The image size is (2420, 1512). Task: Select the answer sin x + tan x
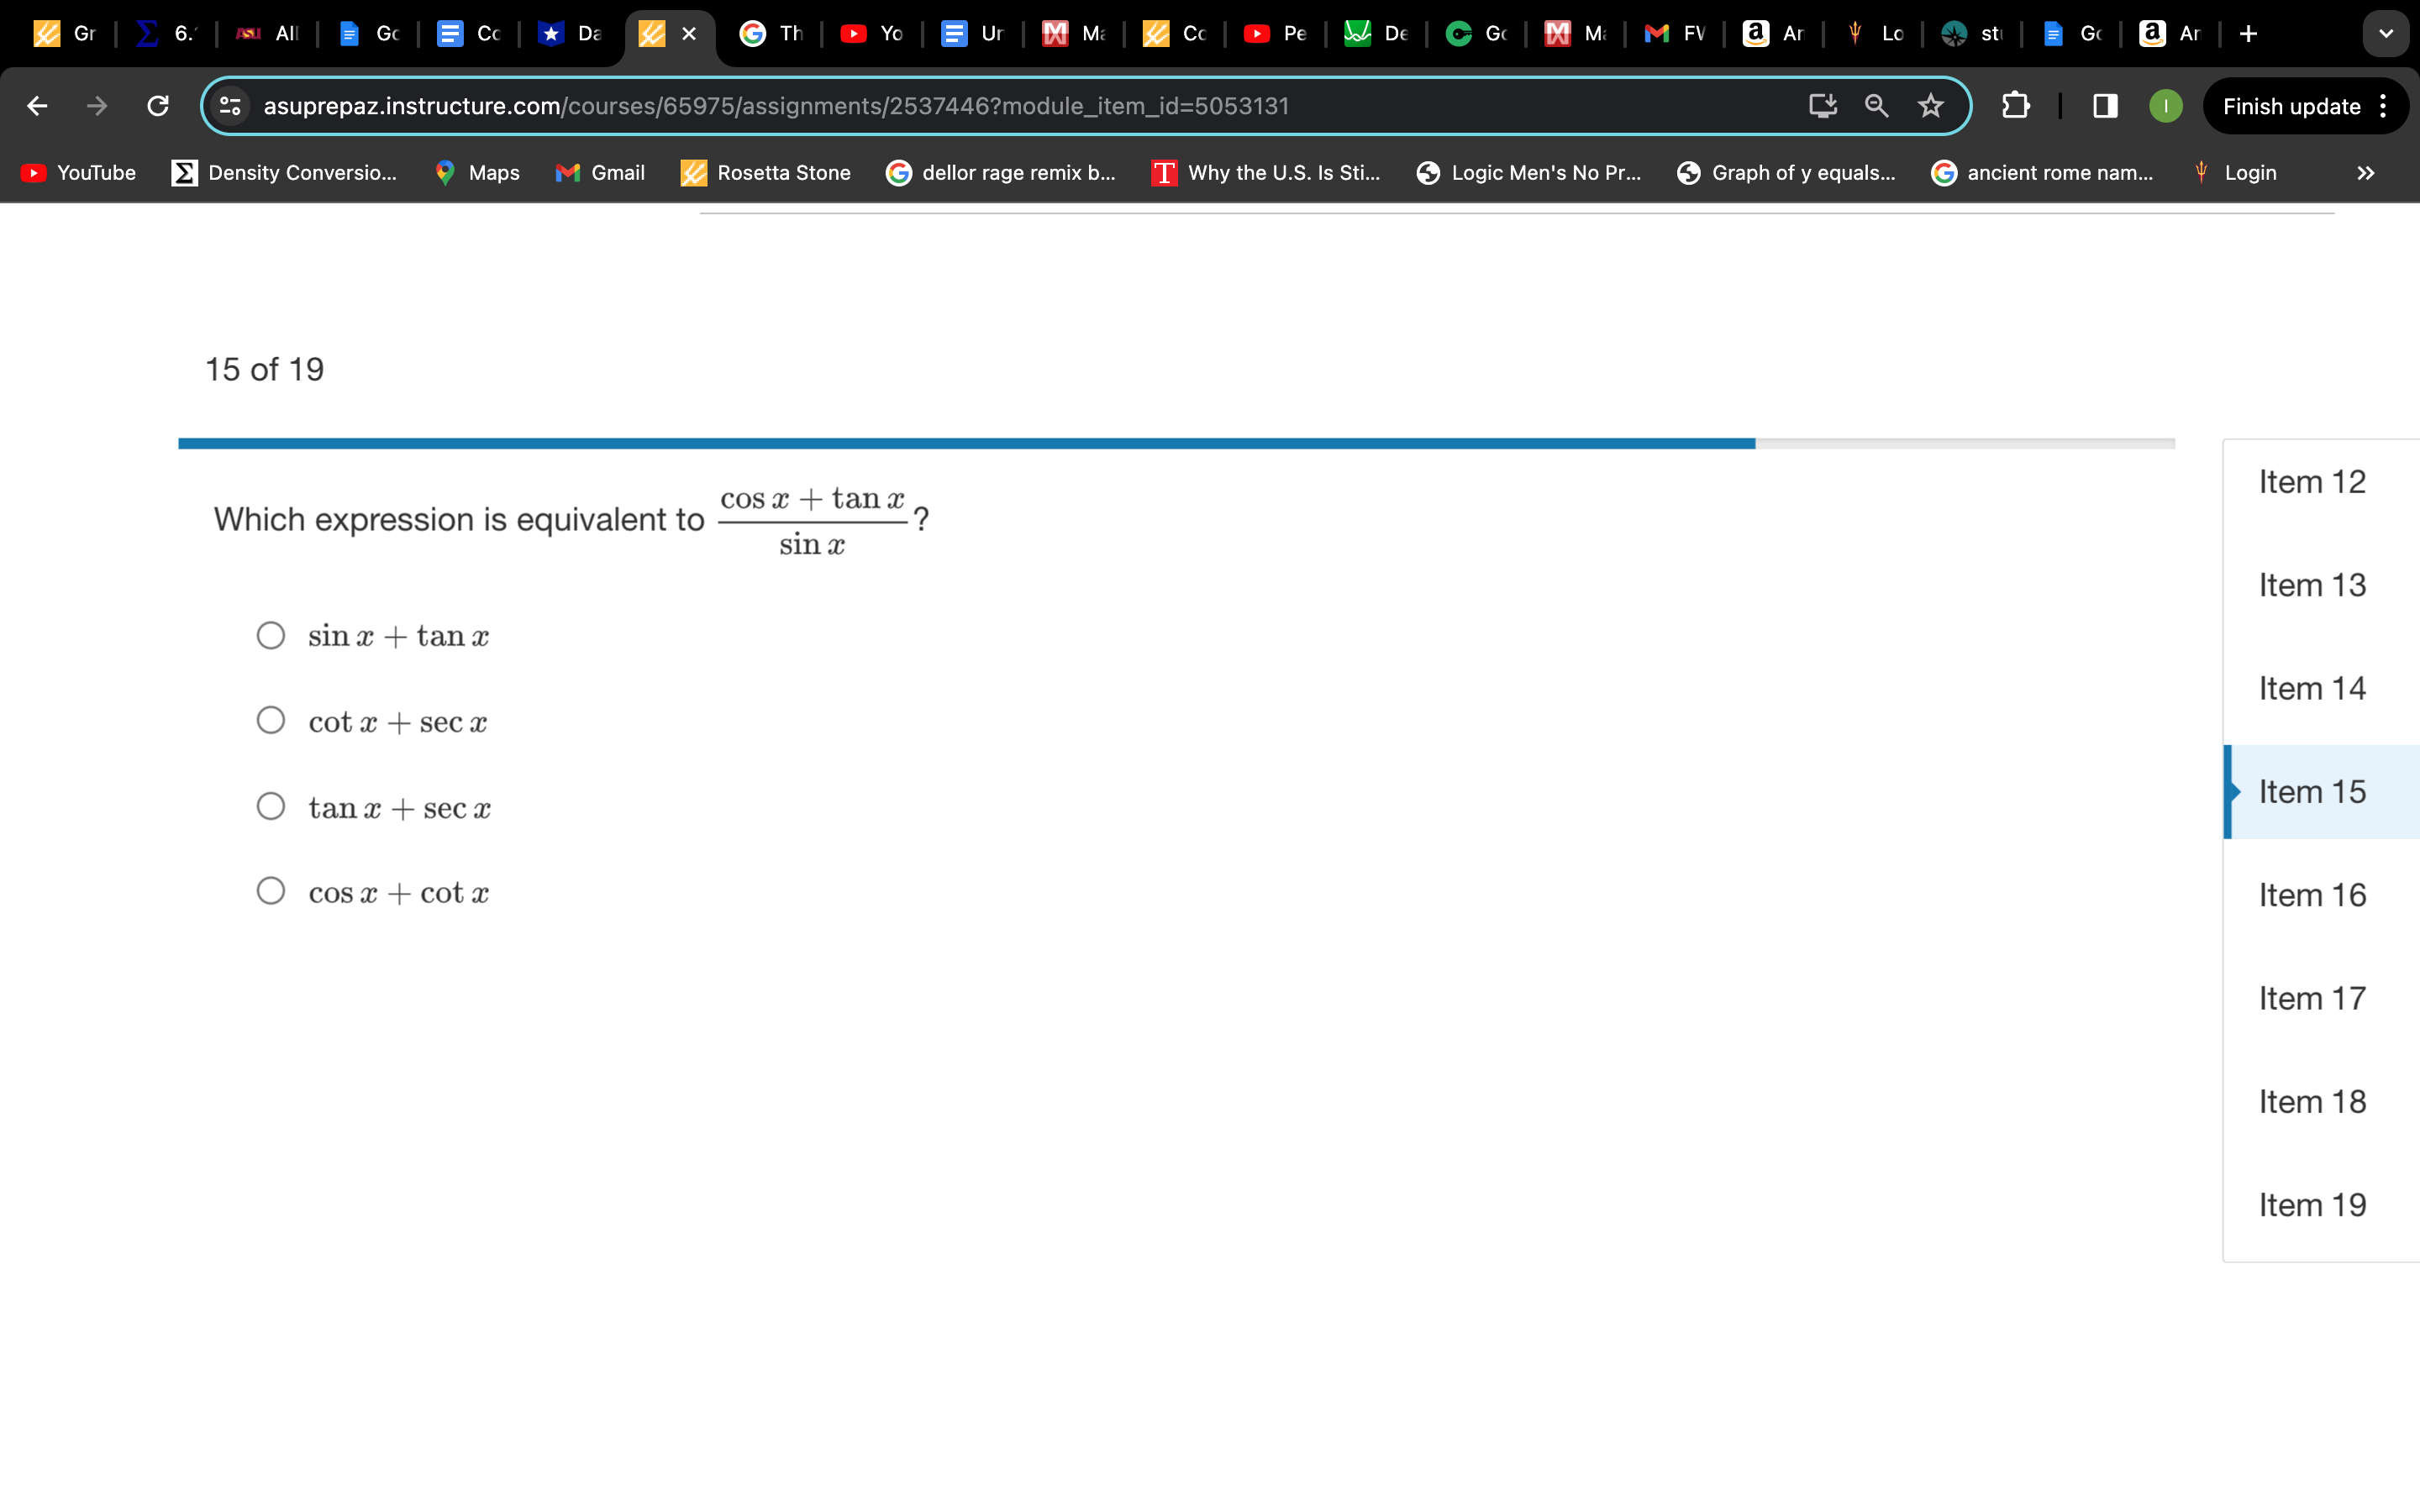[270, 635]
